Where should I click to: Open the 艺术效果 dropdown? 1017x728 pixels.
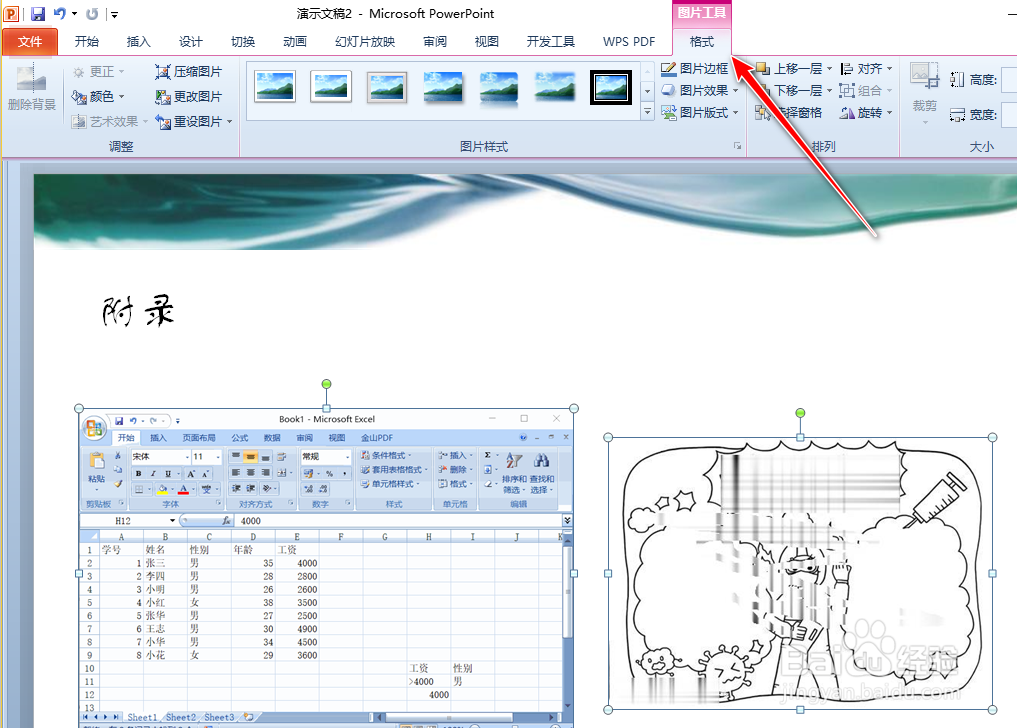(x=110, y=121)
